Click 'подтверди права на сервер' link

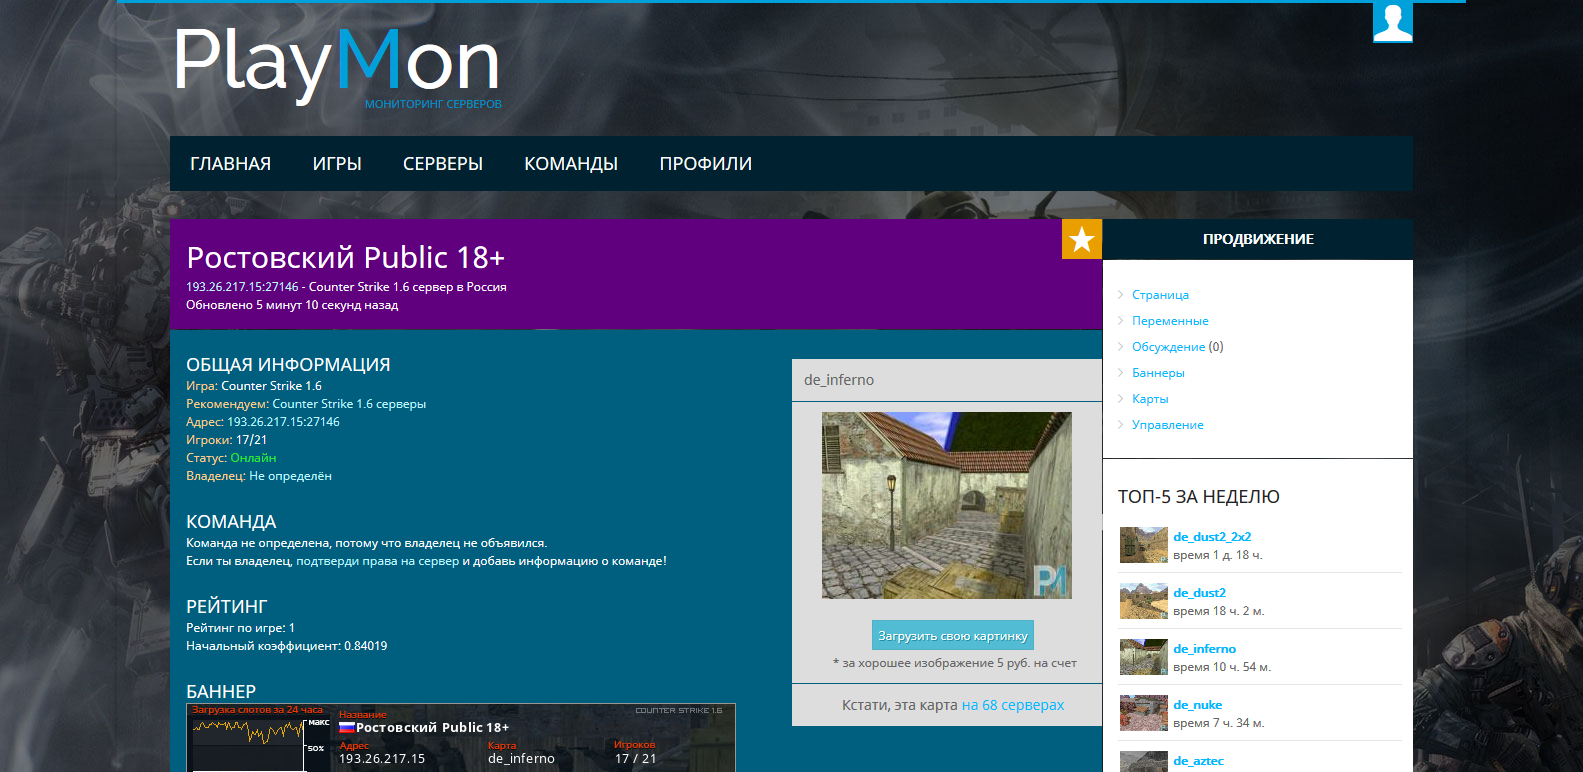(378, 561)
